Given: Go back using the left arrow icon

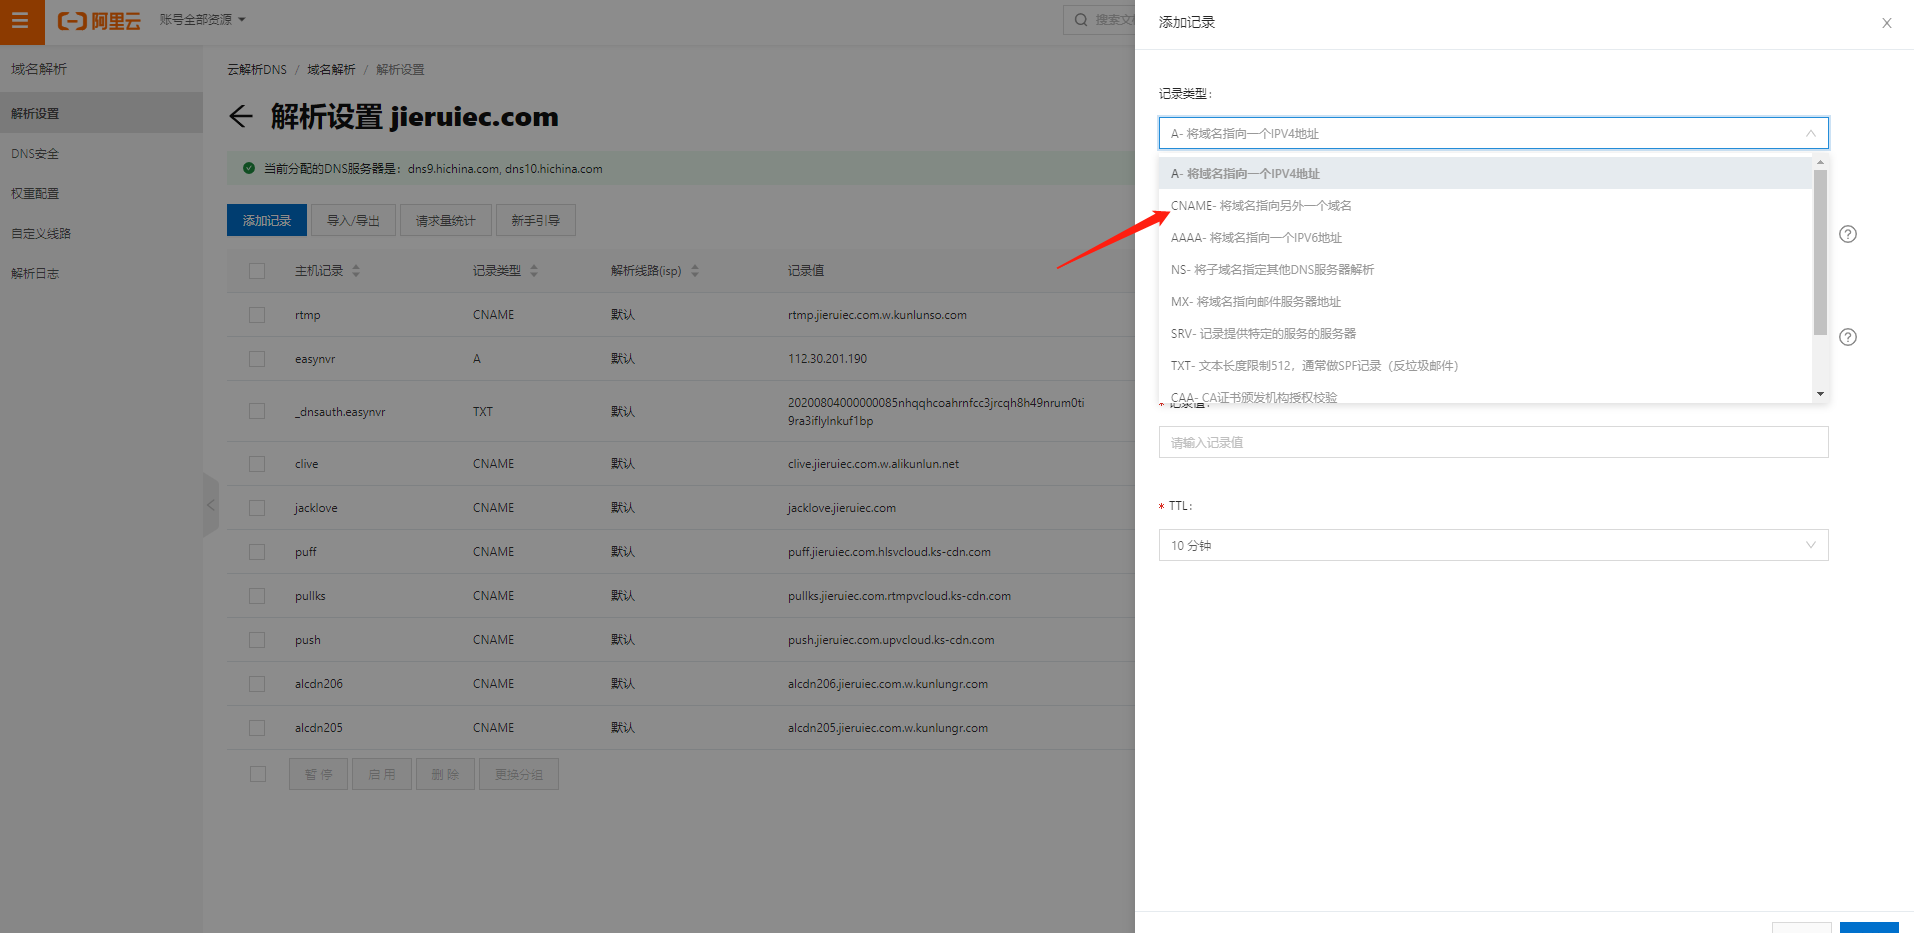Looking at the screenshot, I should pyautogui.click(x=240, y=117).
